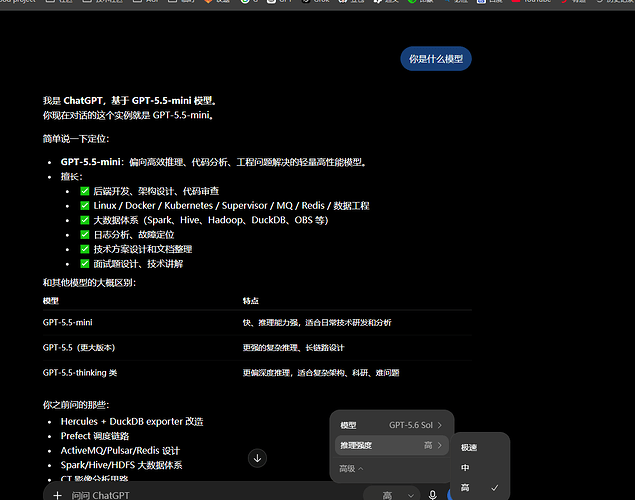
Task: Click the cell starting 更偏深度推理，适合复杂架构
Action: (321, 373)
